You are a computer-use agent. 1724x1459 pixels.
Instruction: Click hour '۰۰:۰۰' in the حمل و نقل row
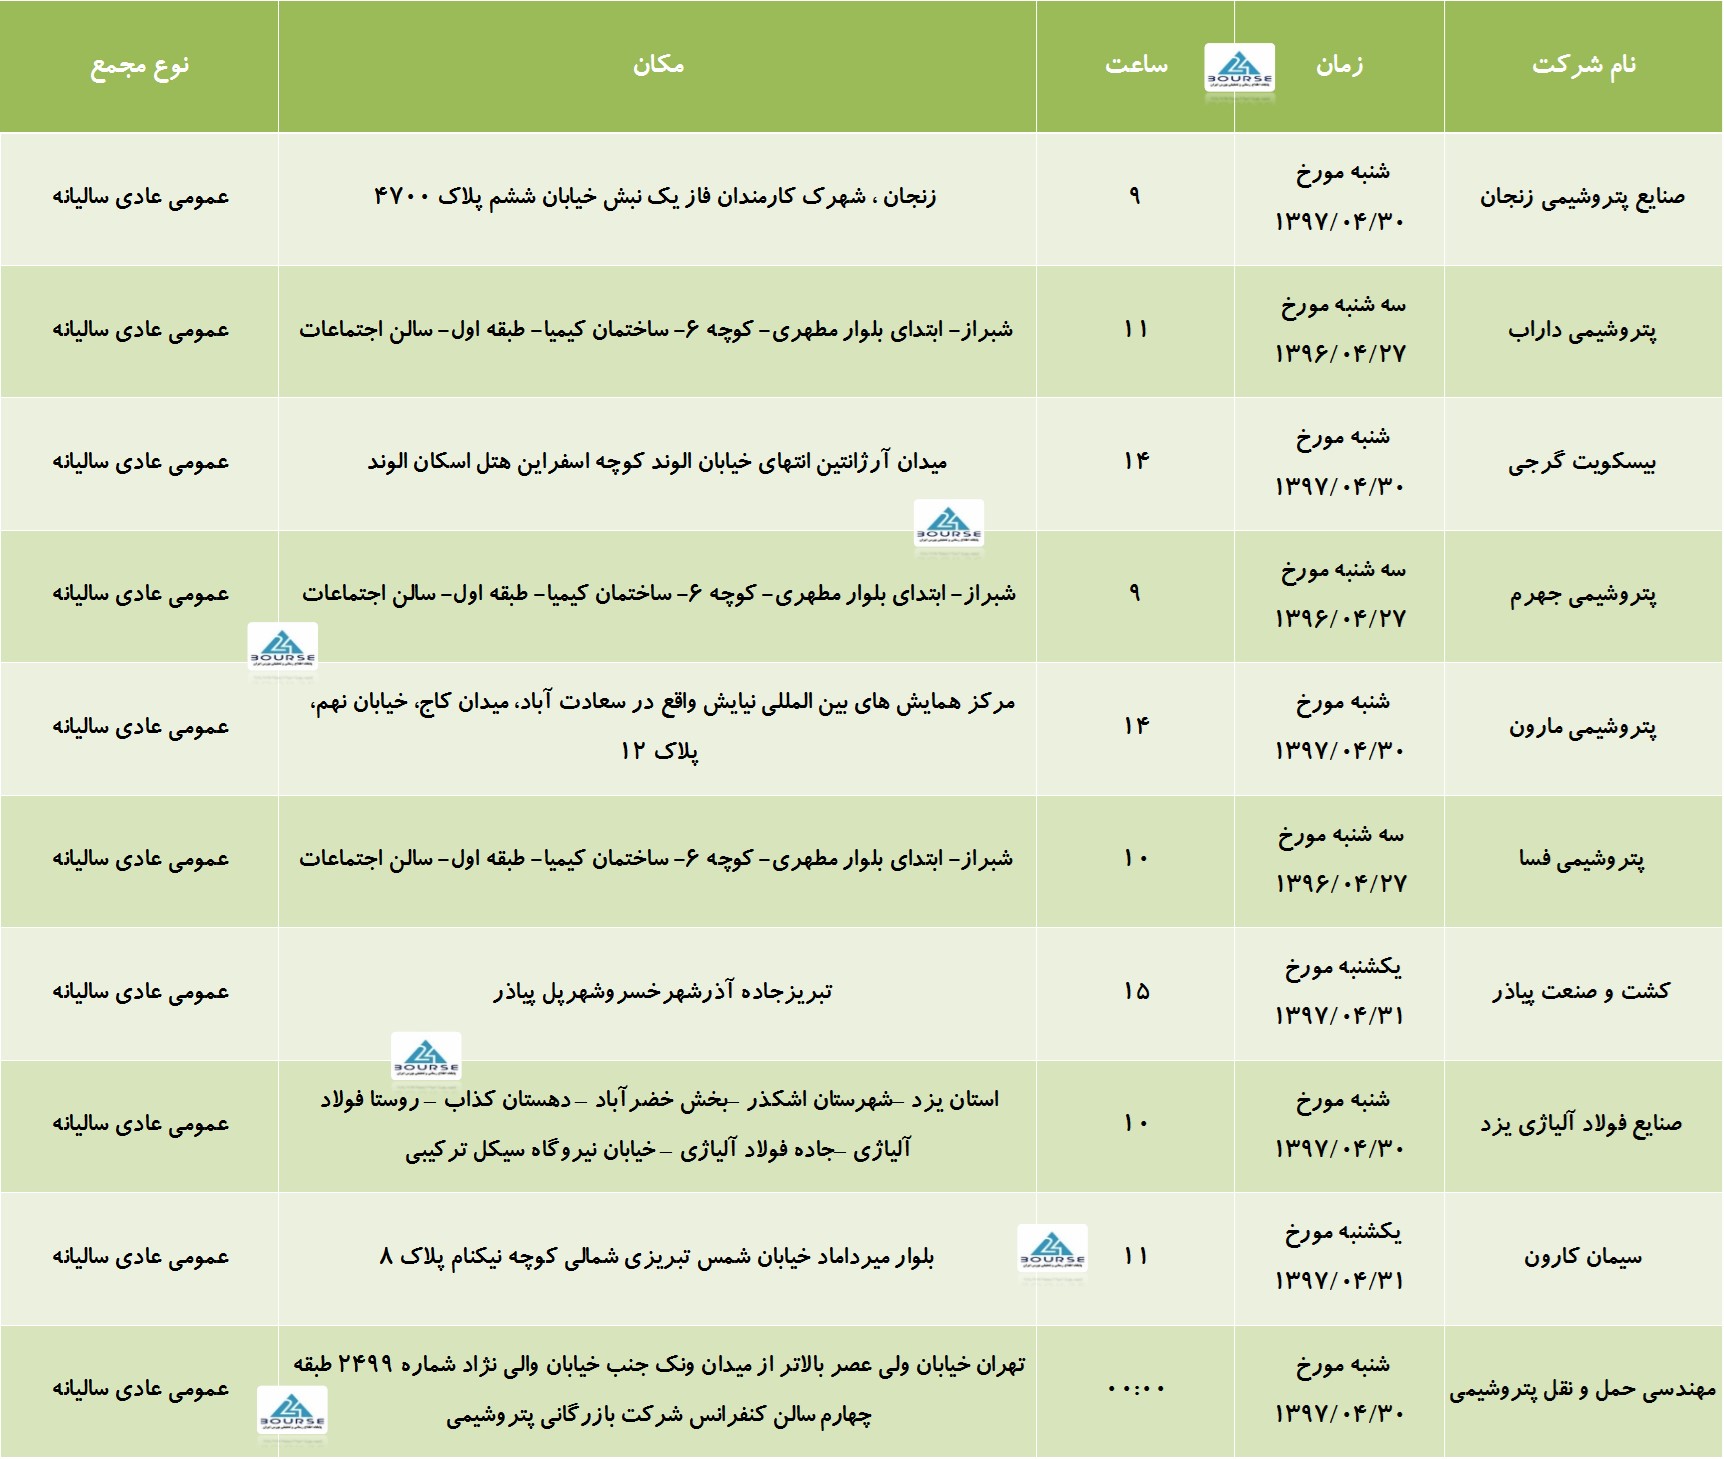[x=1136, y=1389]
